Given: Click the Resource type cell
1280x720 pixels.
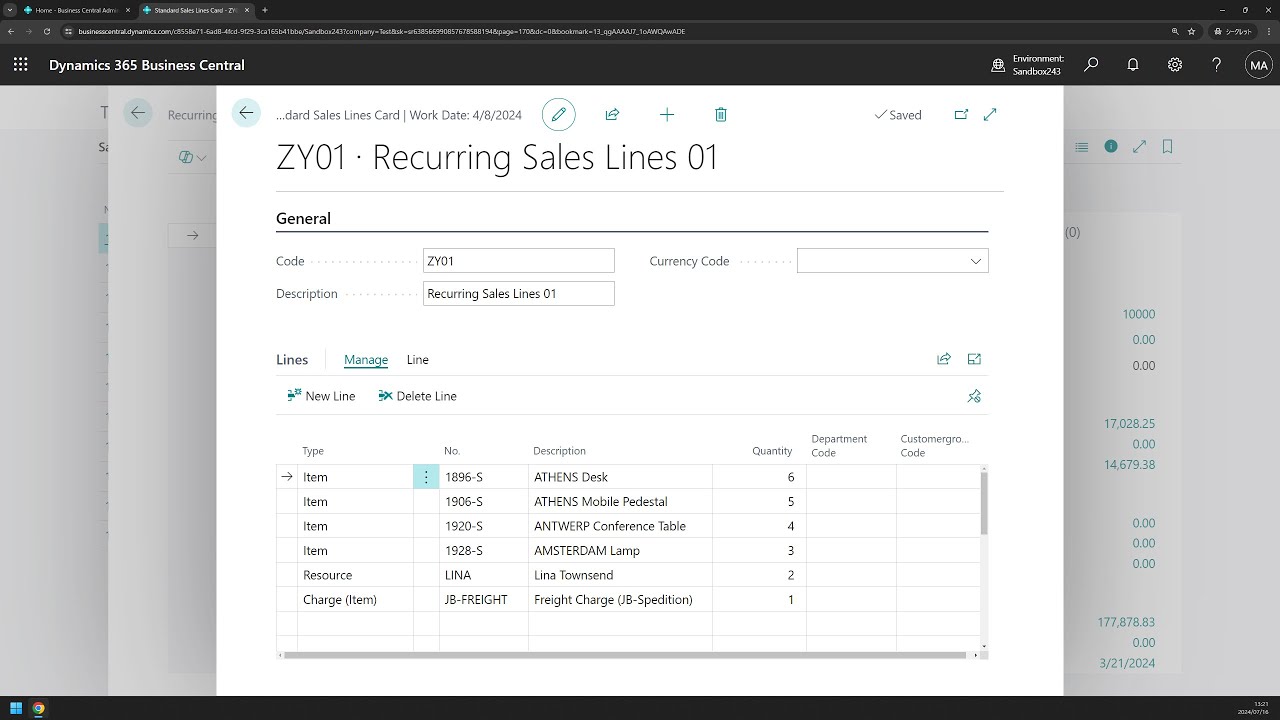Looking at the screenshot, I should click(356, 575).
